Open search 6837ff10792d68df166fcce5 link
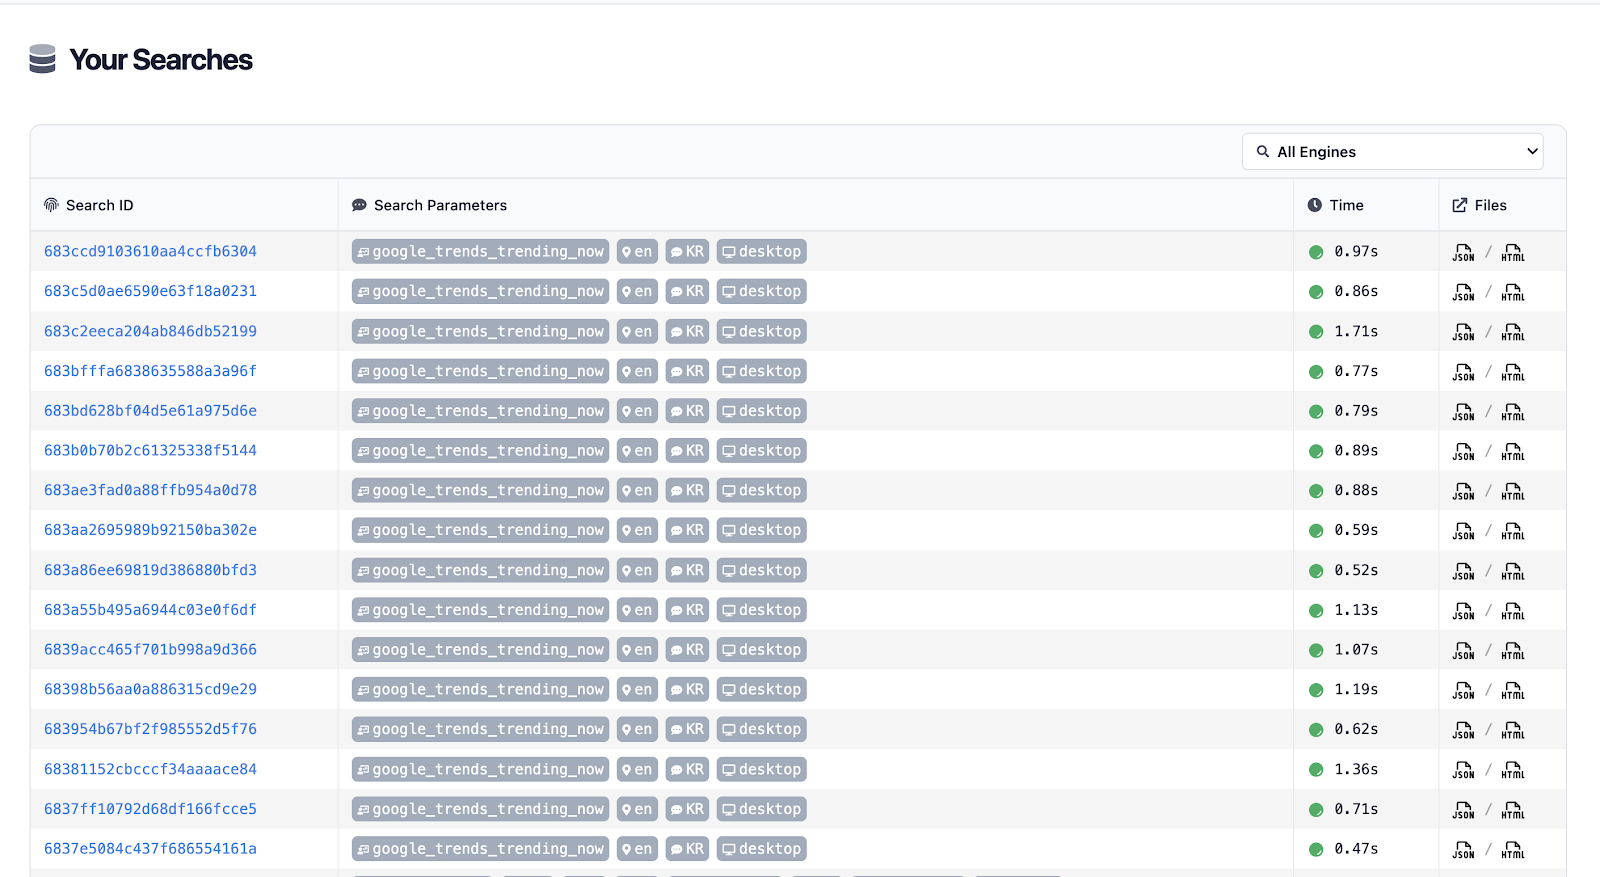 [x=150, y=809]
